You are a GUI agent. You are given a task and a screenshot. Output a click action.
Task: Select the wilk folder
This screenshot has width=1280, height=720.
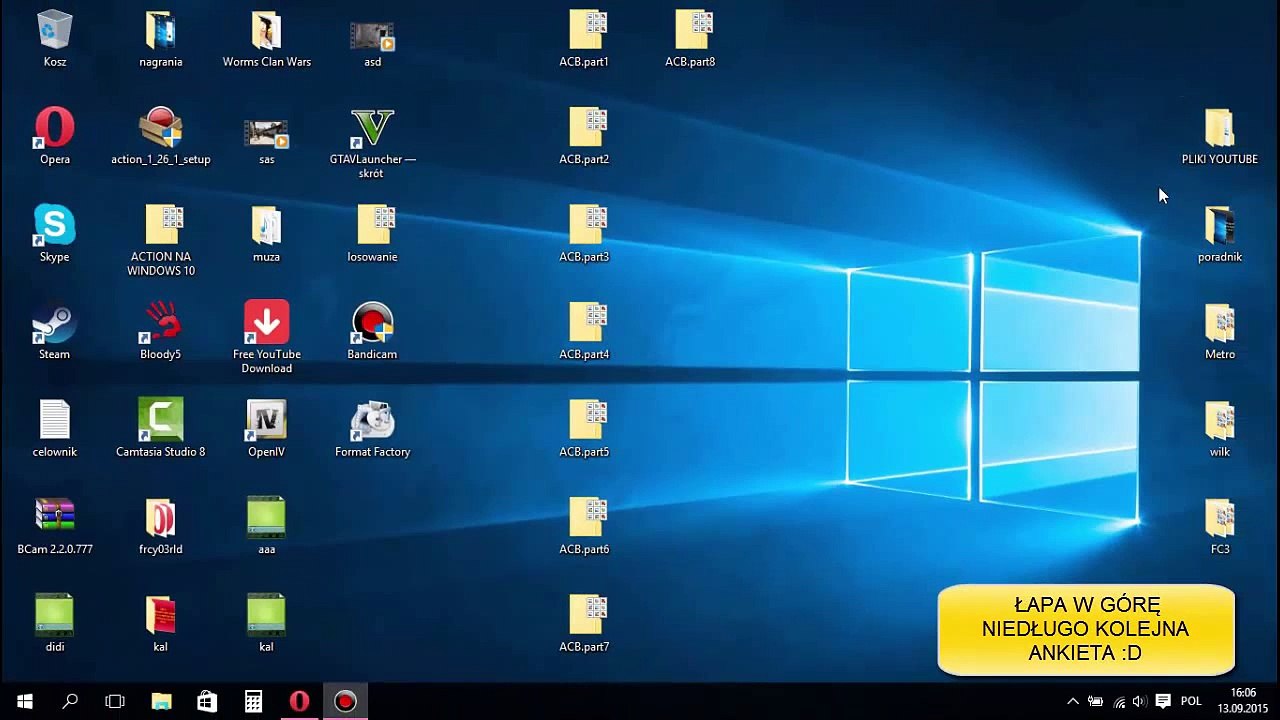coord(1220,420)
